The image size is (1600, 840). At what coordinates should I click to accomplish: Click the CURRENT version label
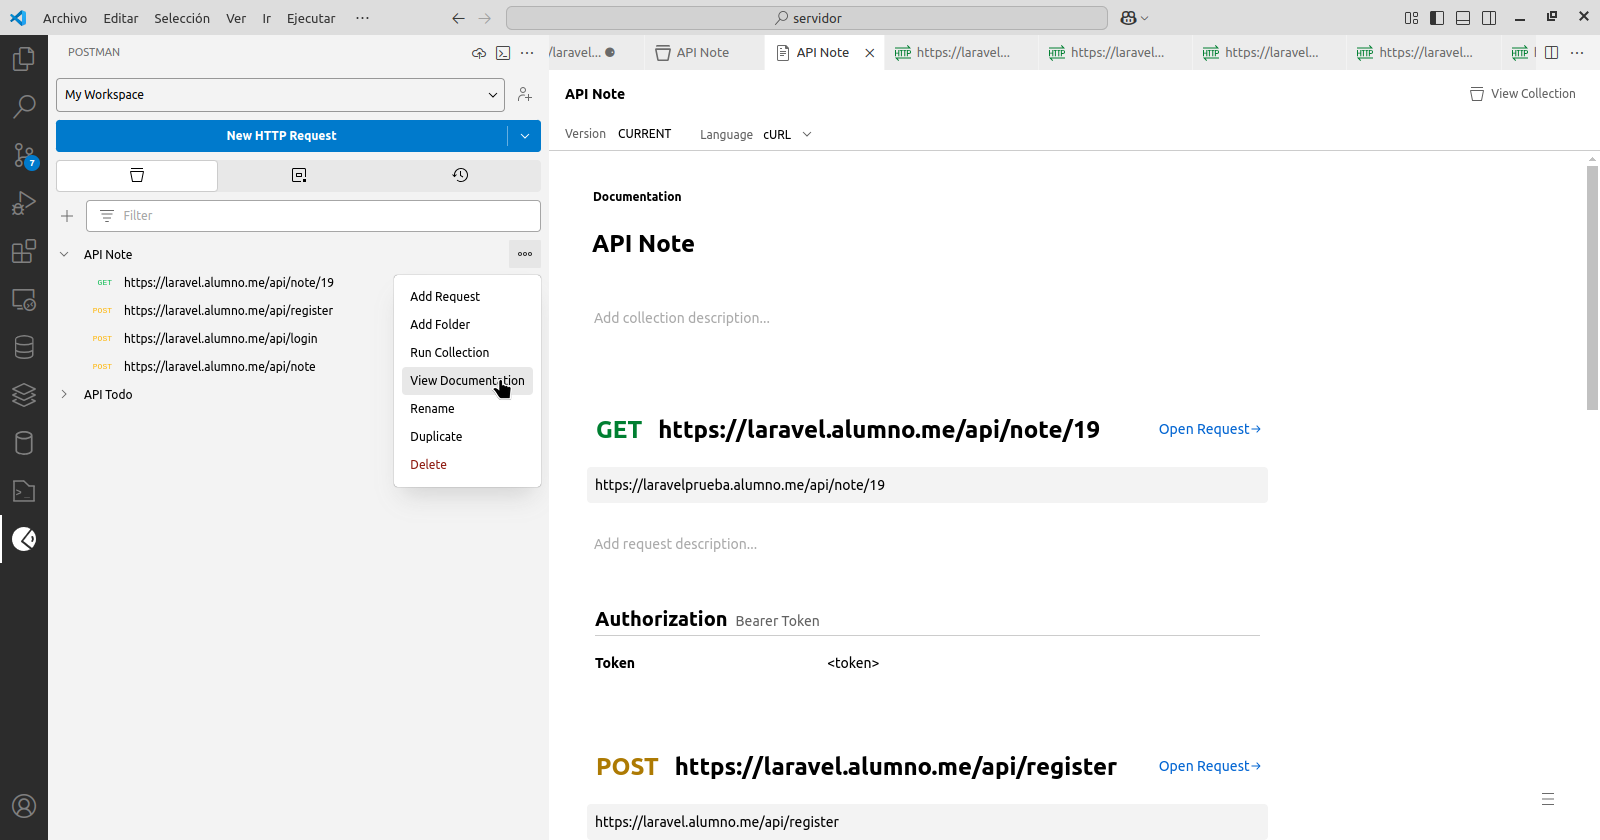pyautogui.click(x=644, y=134)
